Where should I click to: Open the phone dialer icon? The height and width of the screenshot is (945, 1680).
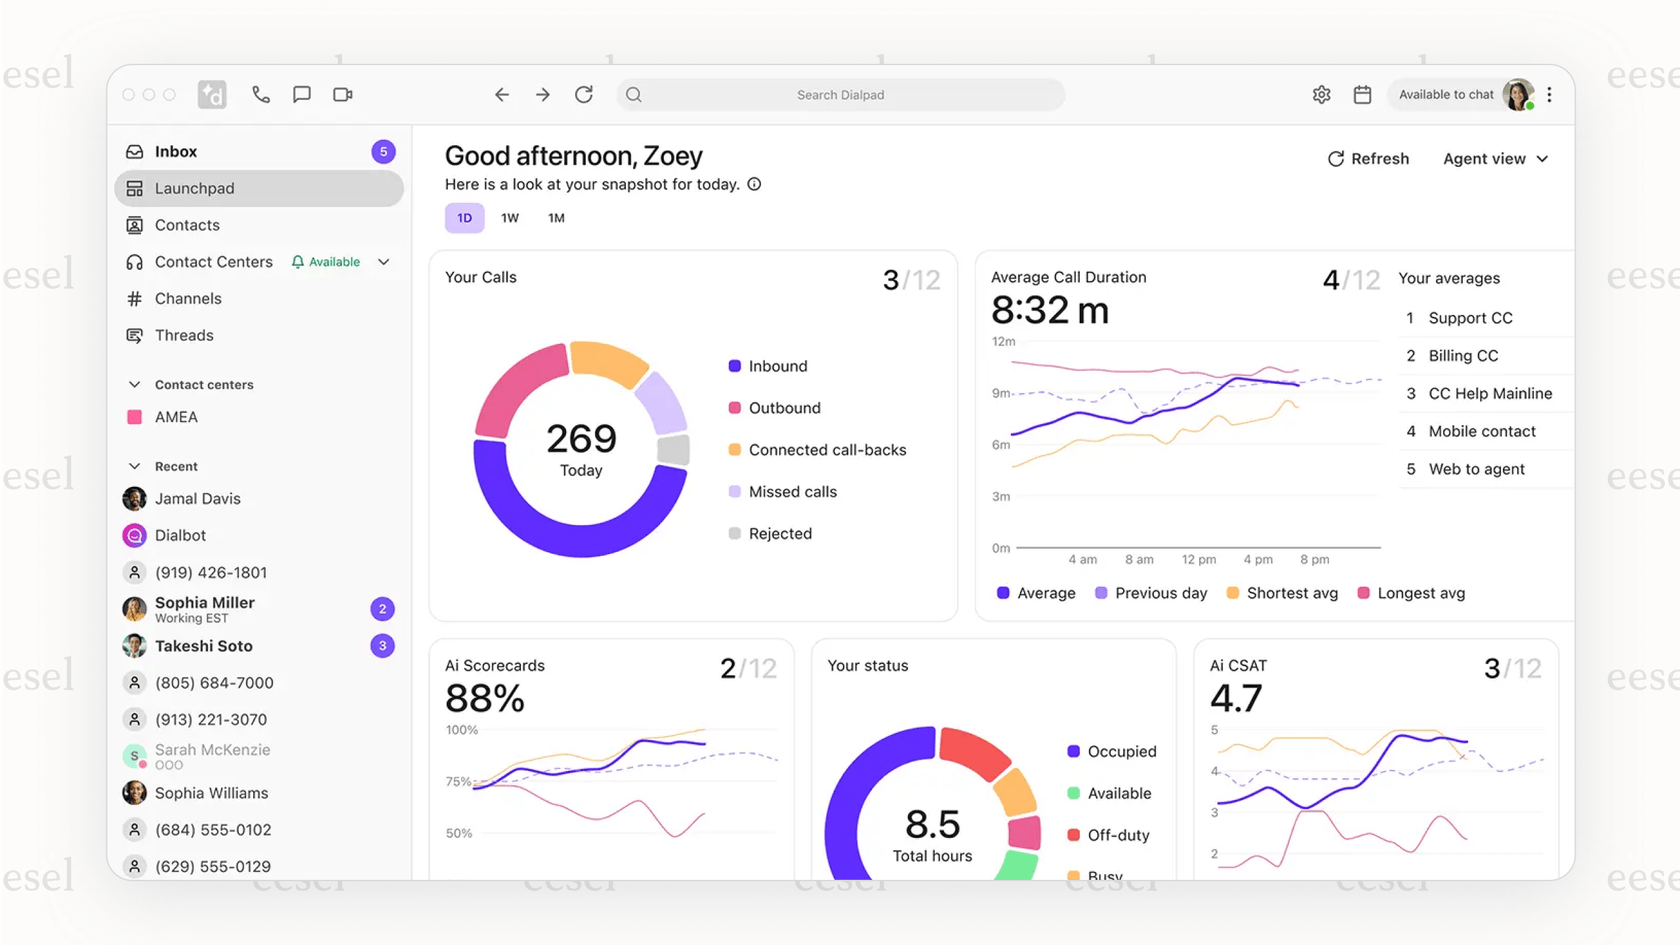pyautogui.click(x=261, y=94)
